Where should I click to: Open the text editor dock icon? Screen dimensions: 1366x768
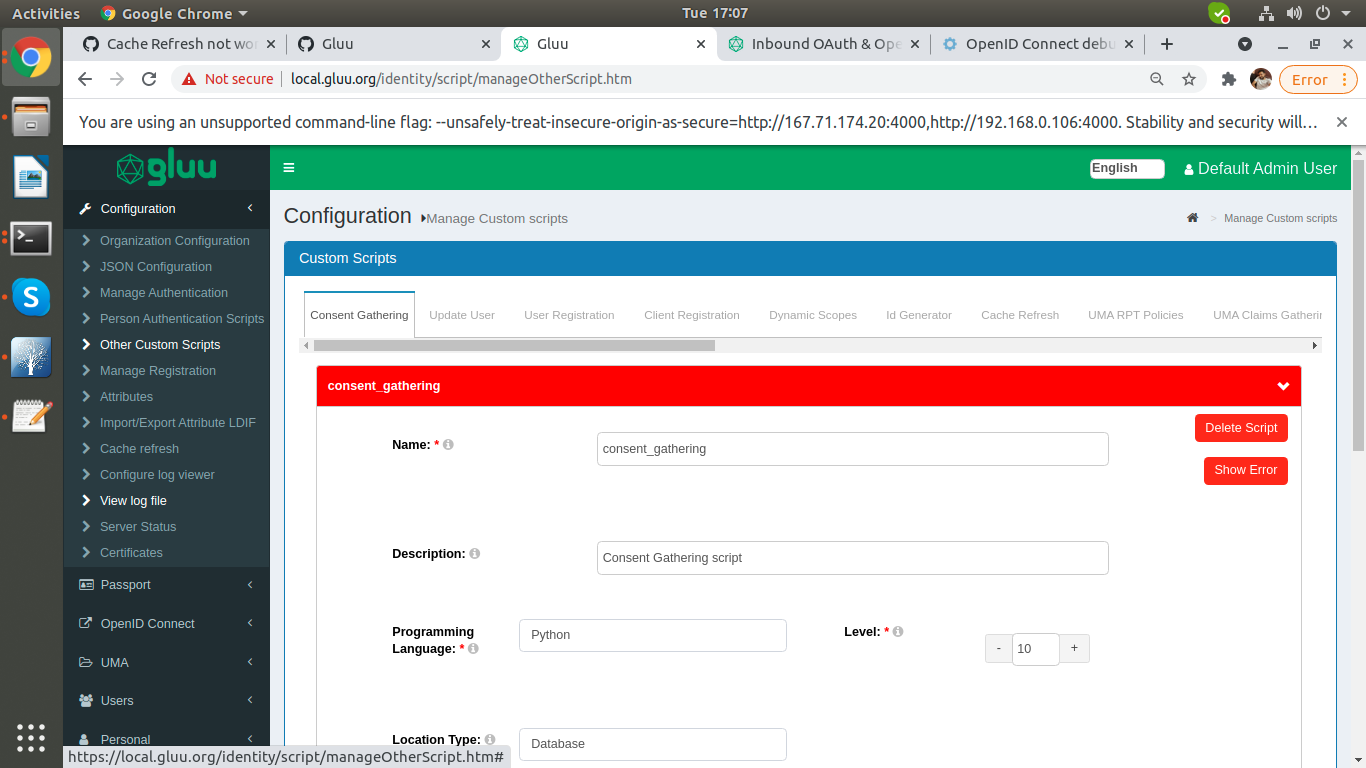tap(31, 415)
